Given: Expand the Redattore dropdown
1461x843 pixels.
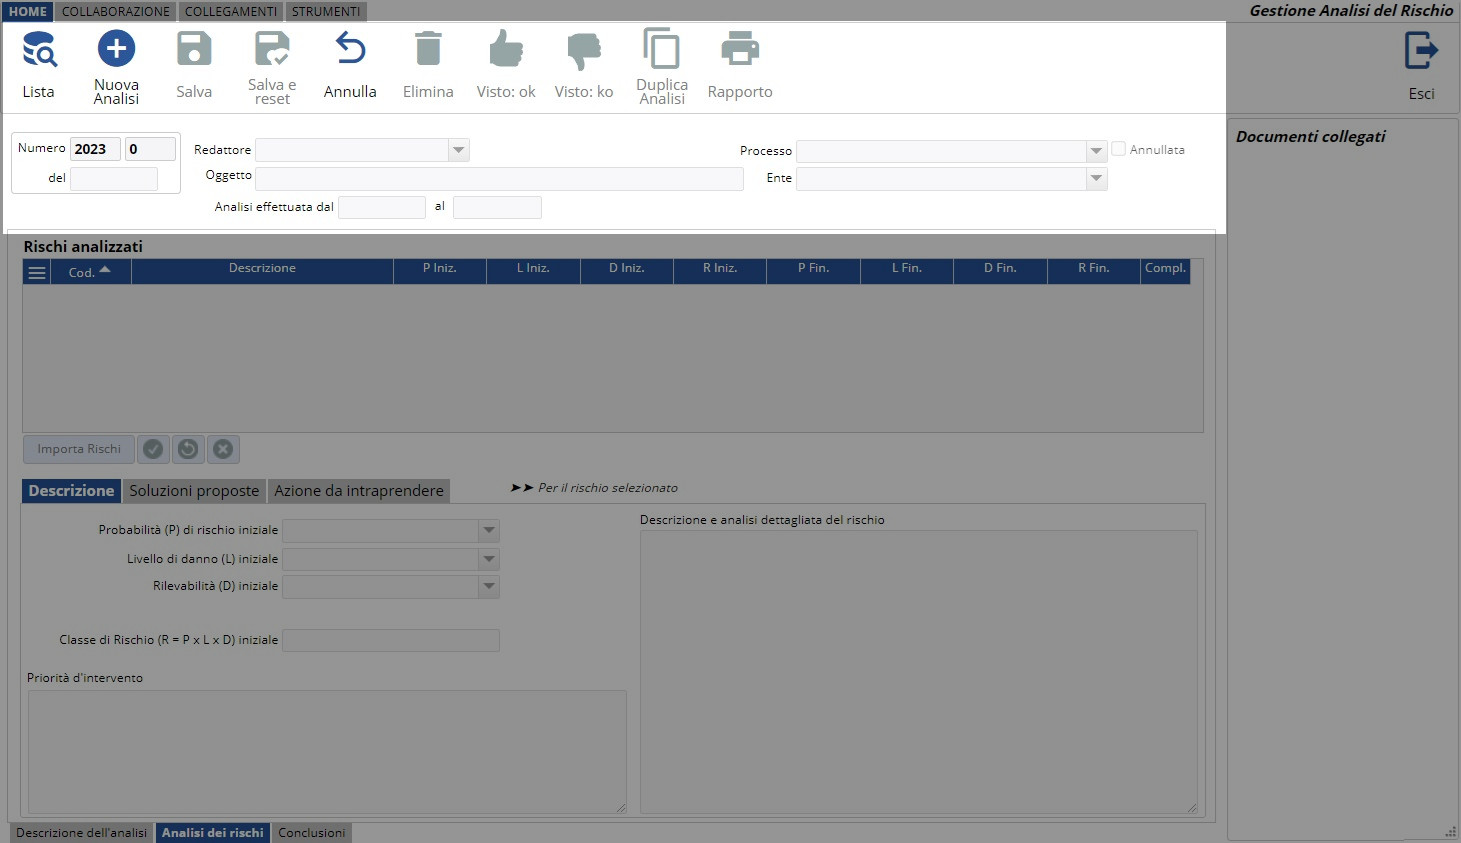Looking at the screenshot, I should pos(458,150).
